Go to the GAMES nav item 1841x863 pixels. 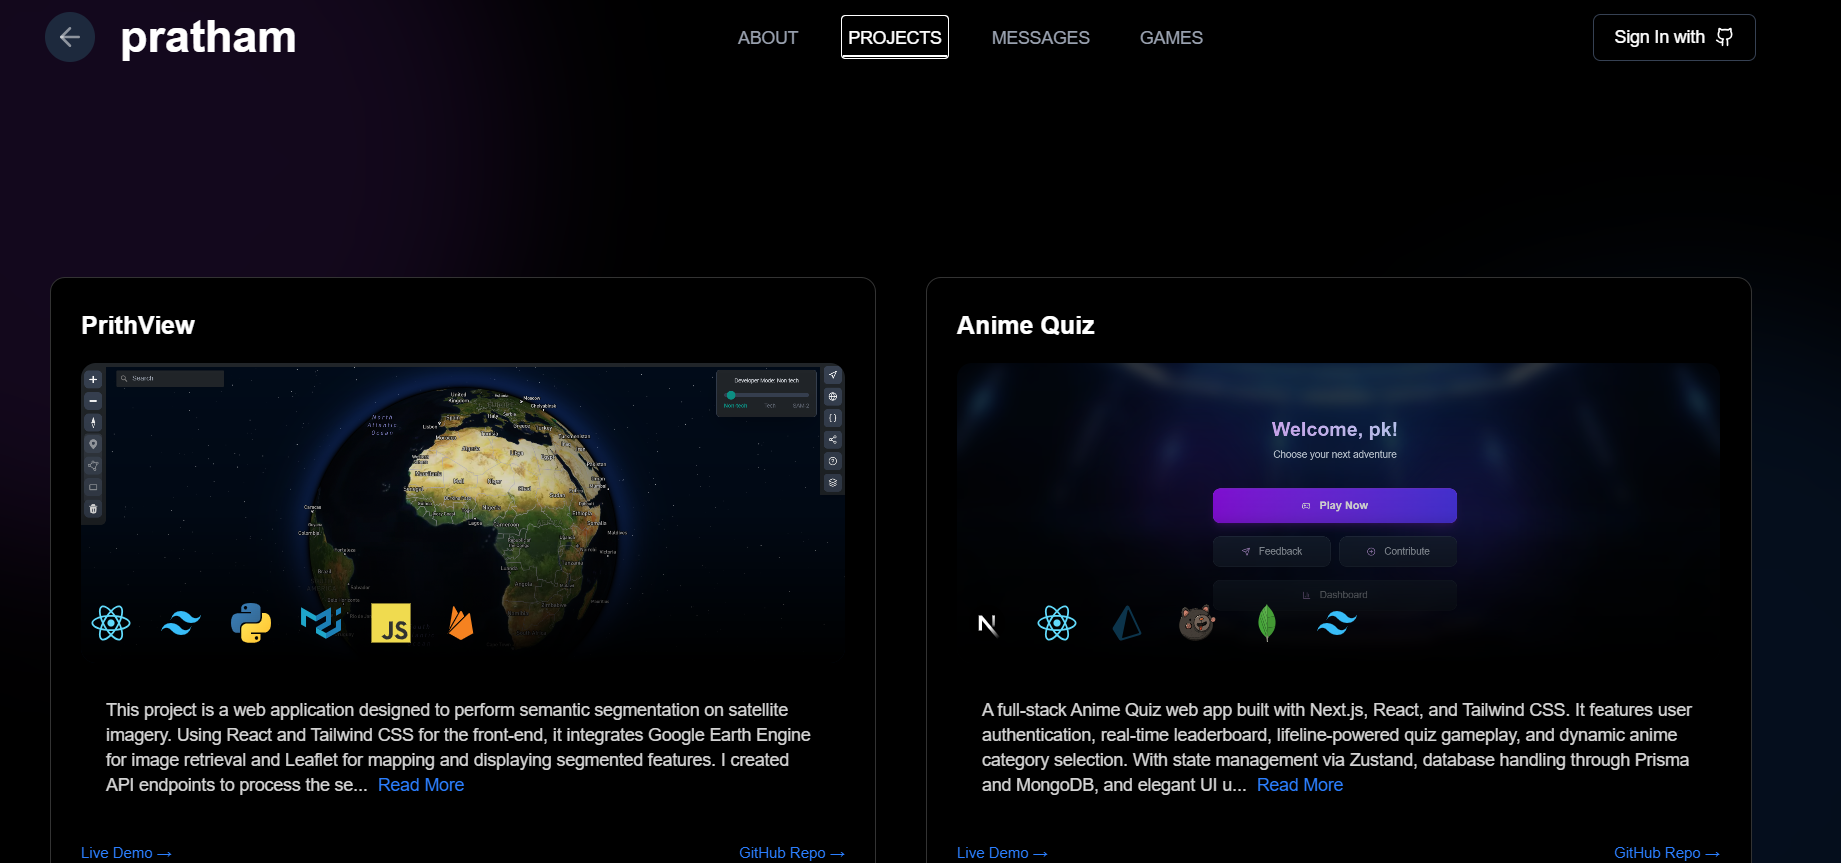tap(1171, 38)
